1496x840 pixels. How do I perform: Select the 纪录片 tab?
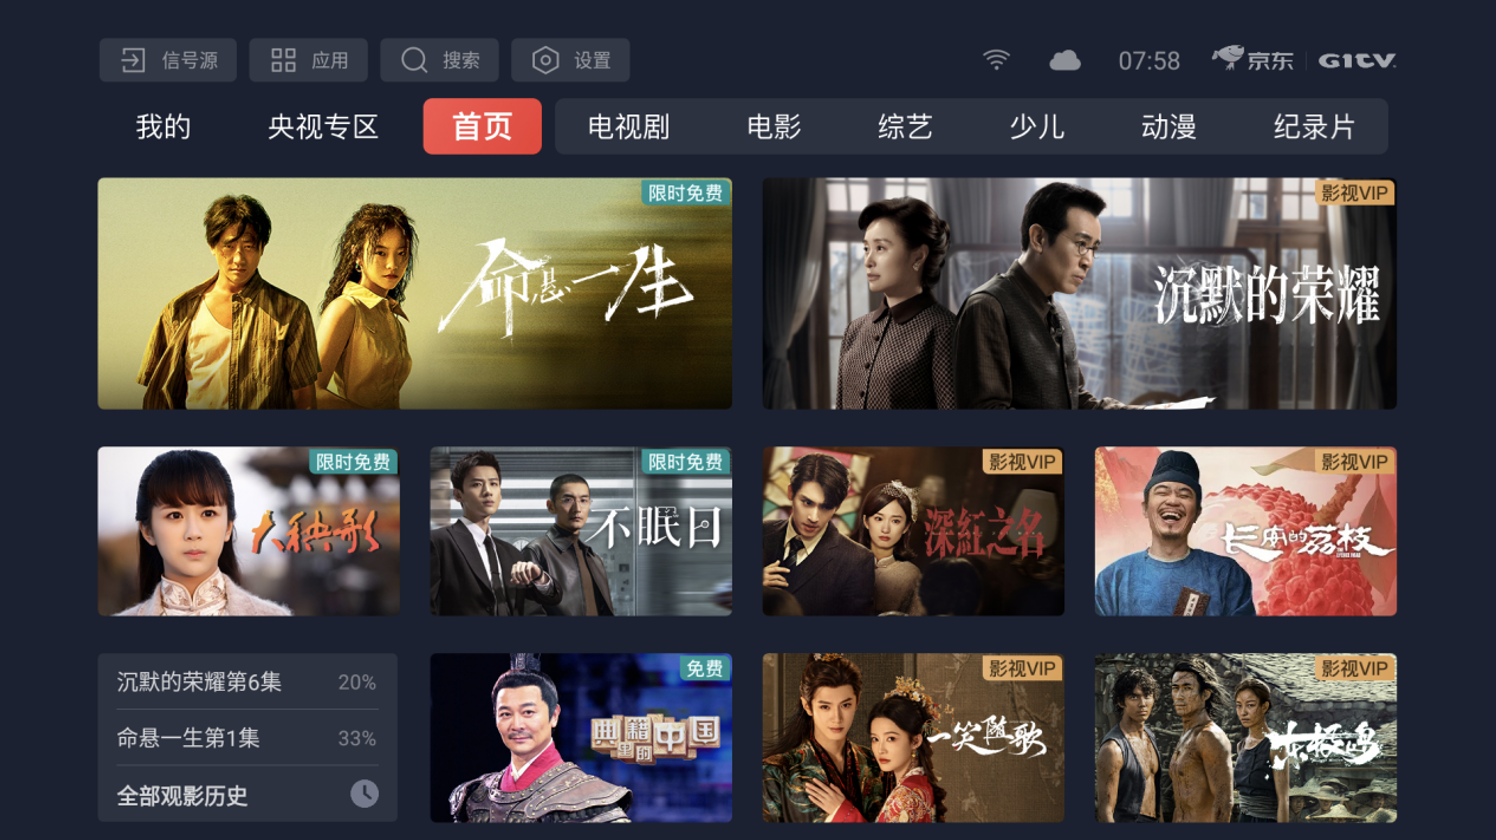pyautogui.click(x=1314, y=127)
